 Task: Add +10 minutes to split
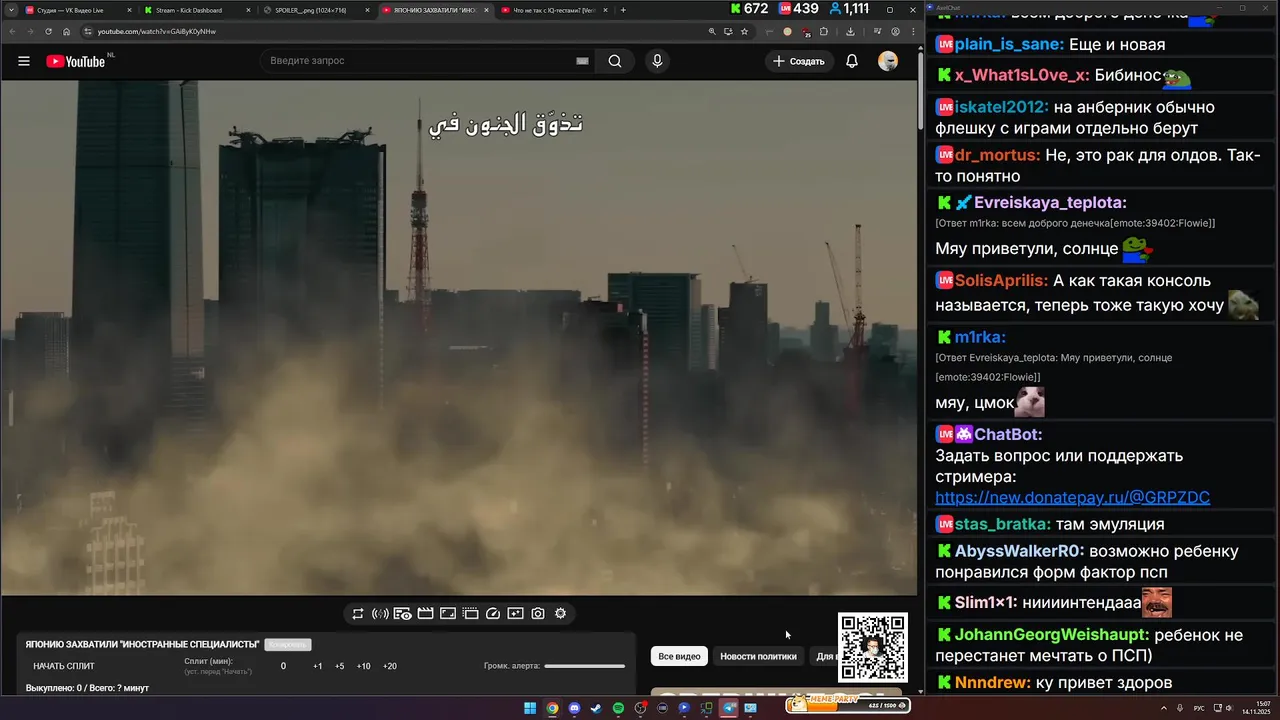pos(363,666)
